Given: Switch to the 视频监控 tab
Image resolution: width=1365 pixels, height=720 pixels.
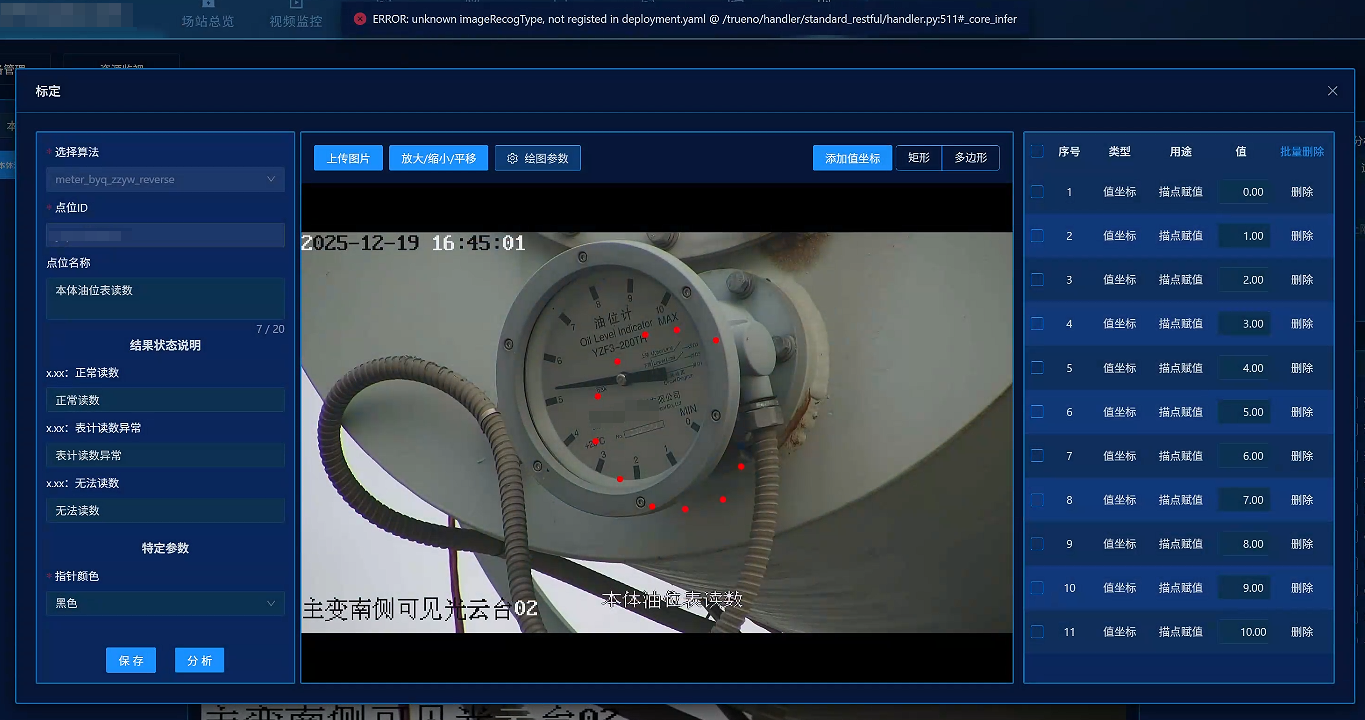Looking at the screenshot, I should click(296, 21).
